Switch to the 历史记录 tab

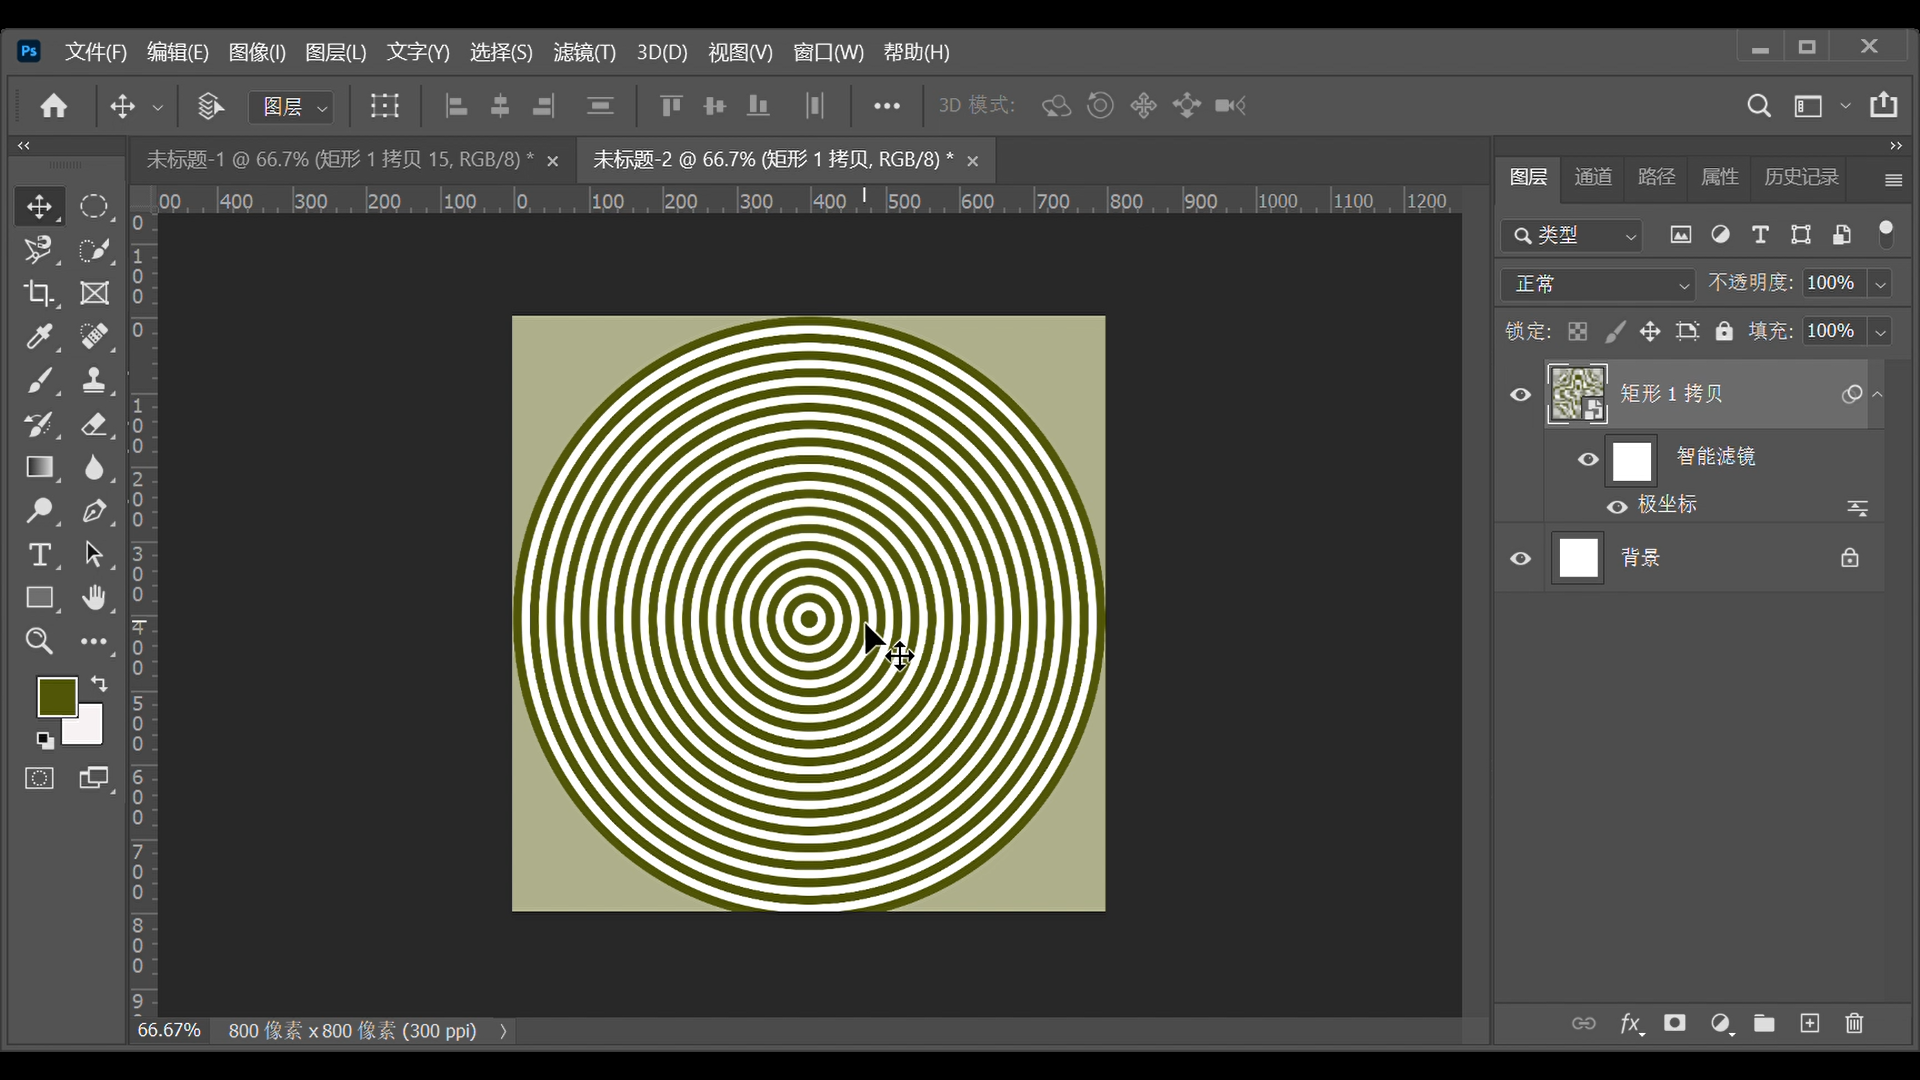pyautogui.click(x=1801, y=177)
